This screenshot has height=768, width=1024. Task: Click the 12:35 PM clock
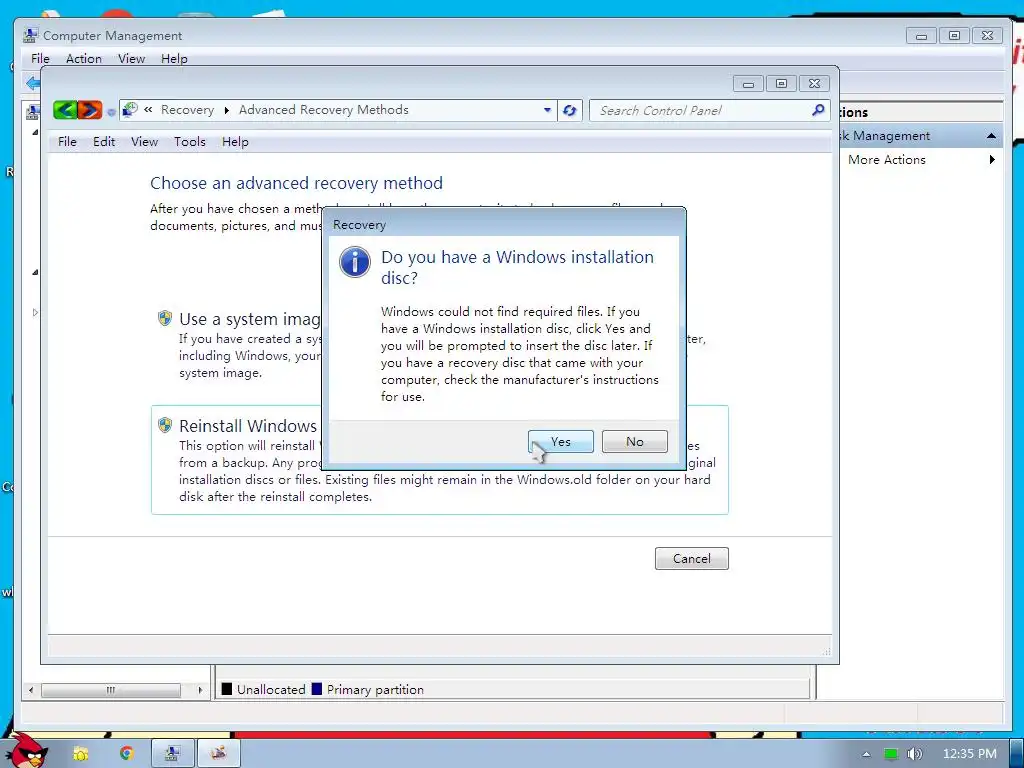point(970,754)
